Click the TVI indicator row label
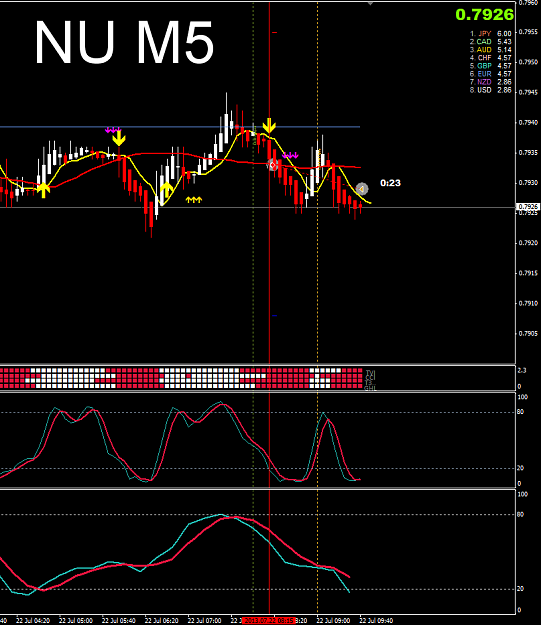The image size is (541, 625). pyautogui.click(x=370, y=372)
